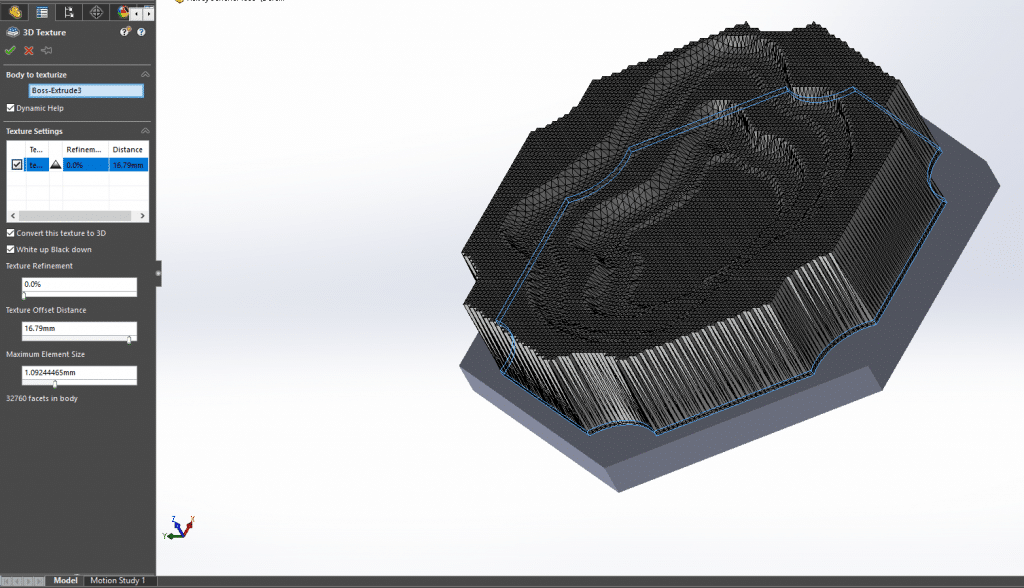This screenshot has width=1024, height=588.
Task: Switch to the PropertyManager tab icon
Action: pos(42,12)
